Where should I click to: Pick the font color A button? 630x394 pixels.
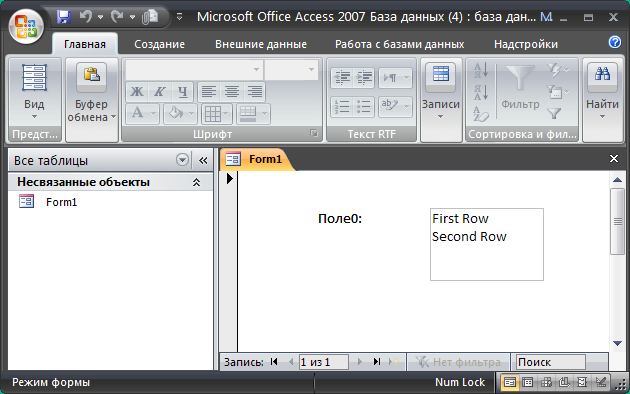pos(138,113)
